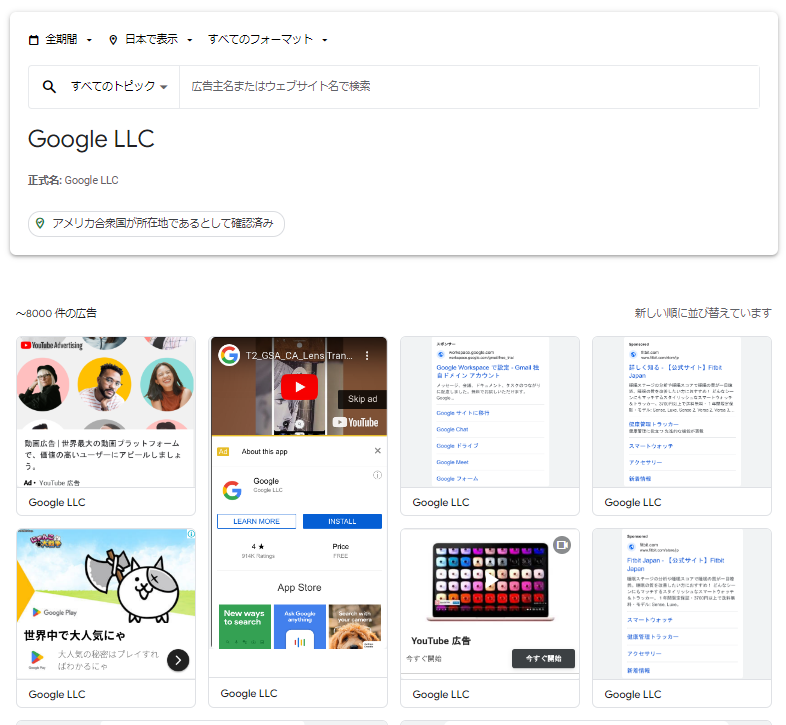
Task: Click the LEARN MORE button
Action: 256,521
